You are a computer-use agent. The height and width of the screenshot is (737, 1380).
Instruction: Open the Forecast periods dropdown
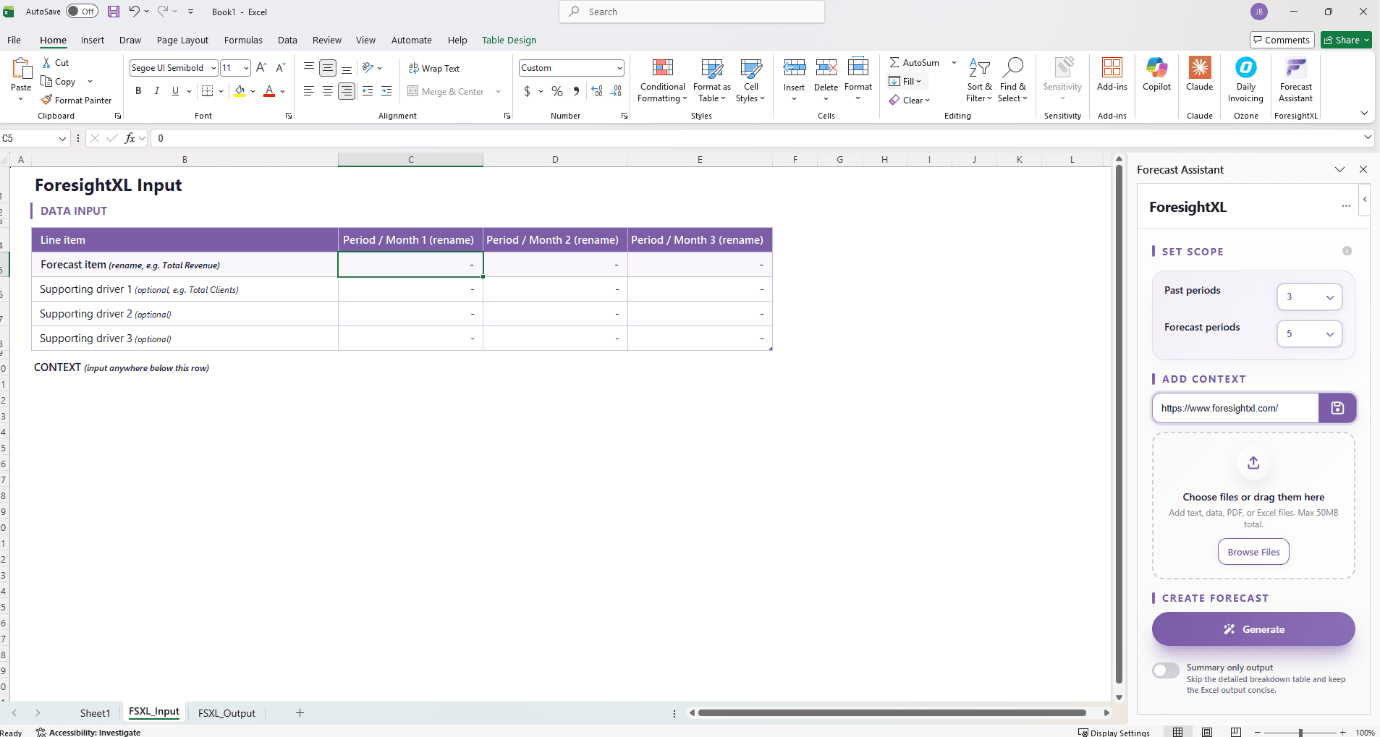[x=1309, y=334]
